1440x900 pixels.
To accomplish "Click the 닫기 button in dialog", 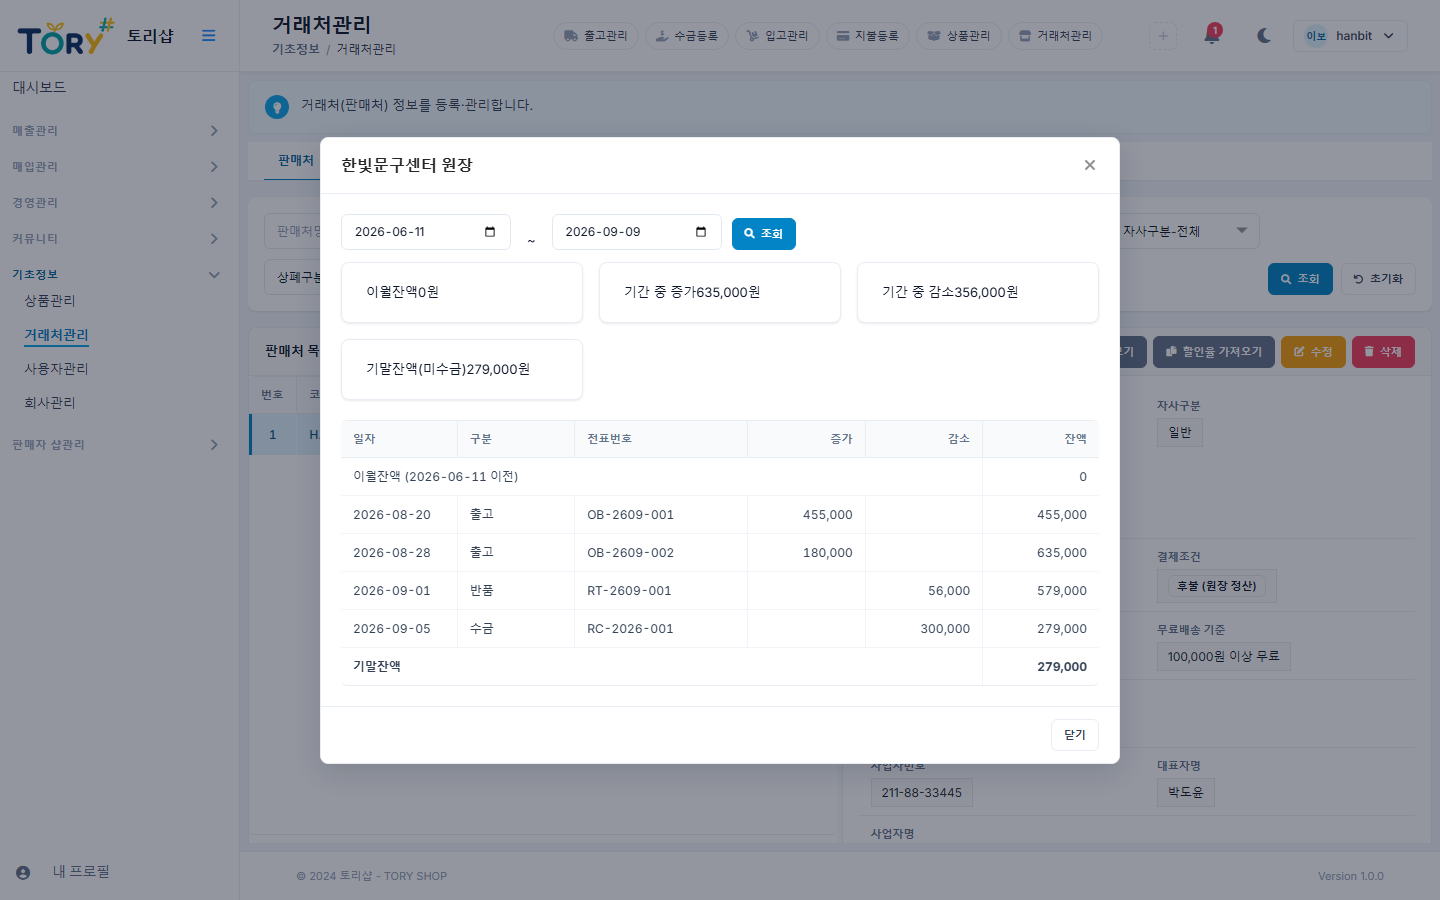I will (x=1075, y=735).
